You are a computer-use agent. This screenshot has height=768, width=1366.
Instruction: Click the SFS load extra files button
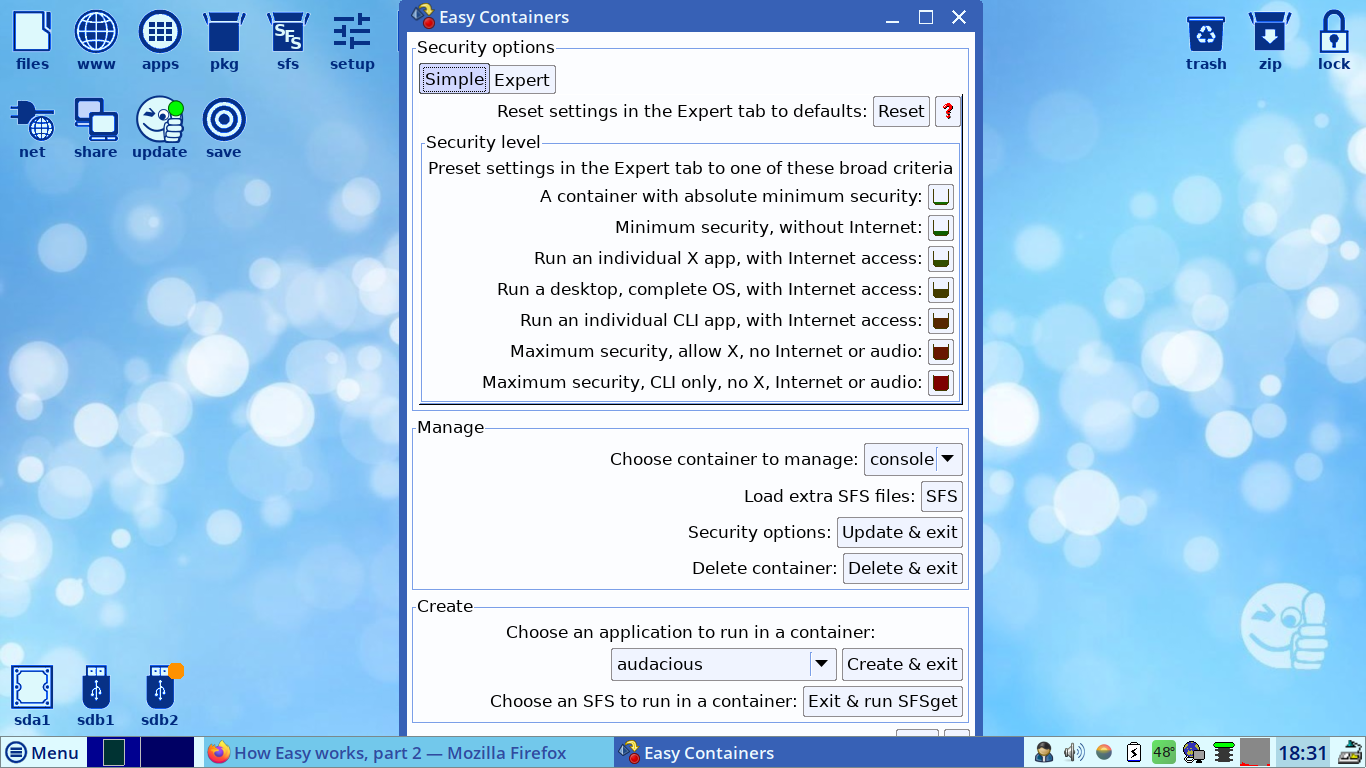(942, 496)
